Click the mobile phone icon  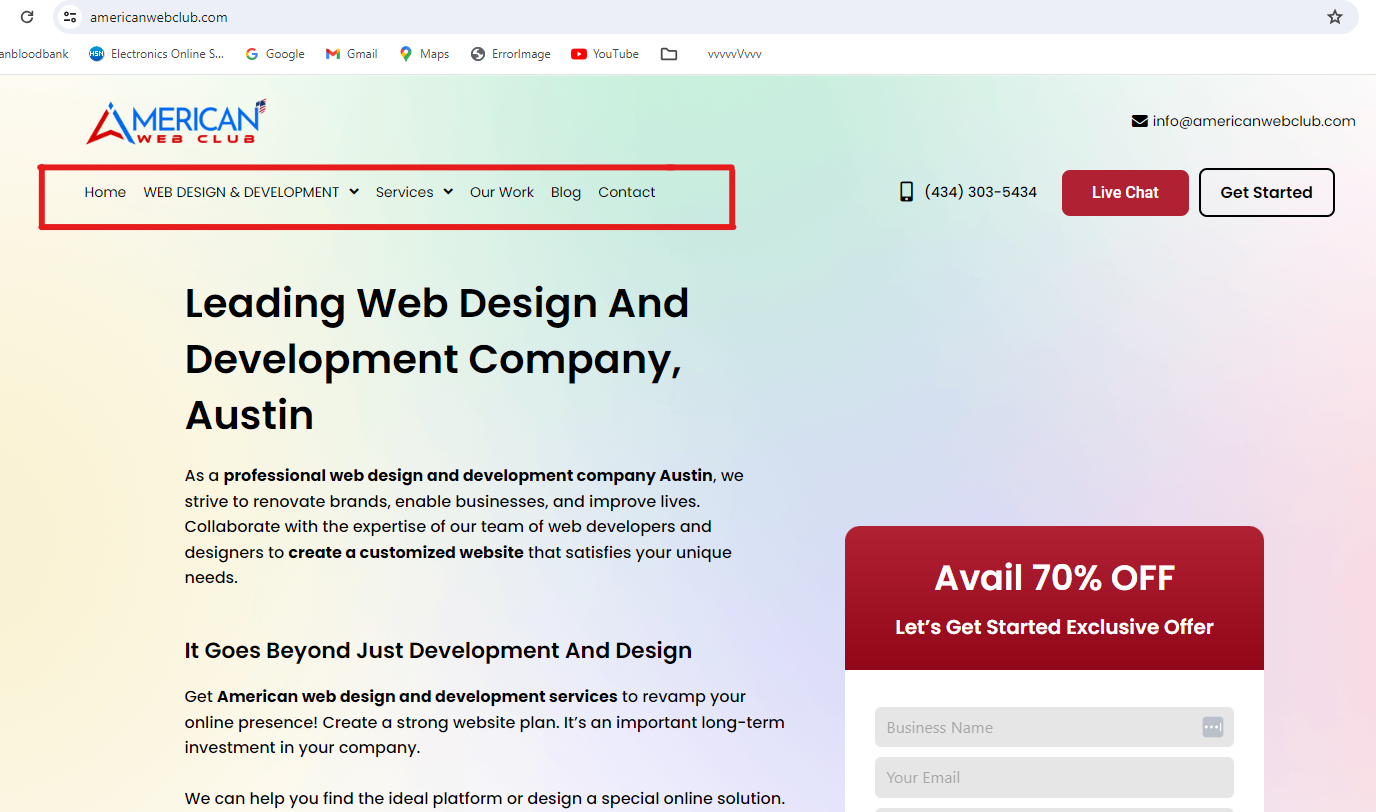(906, 192)
